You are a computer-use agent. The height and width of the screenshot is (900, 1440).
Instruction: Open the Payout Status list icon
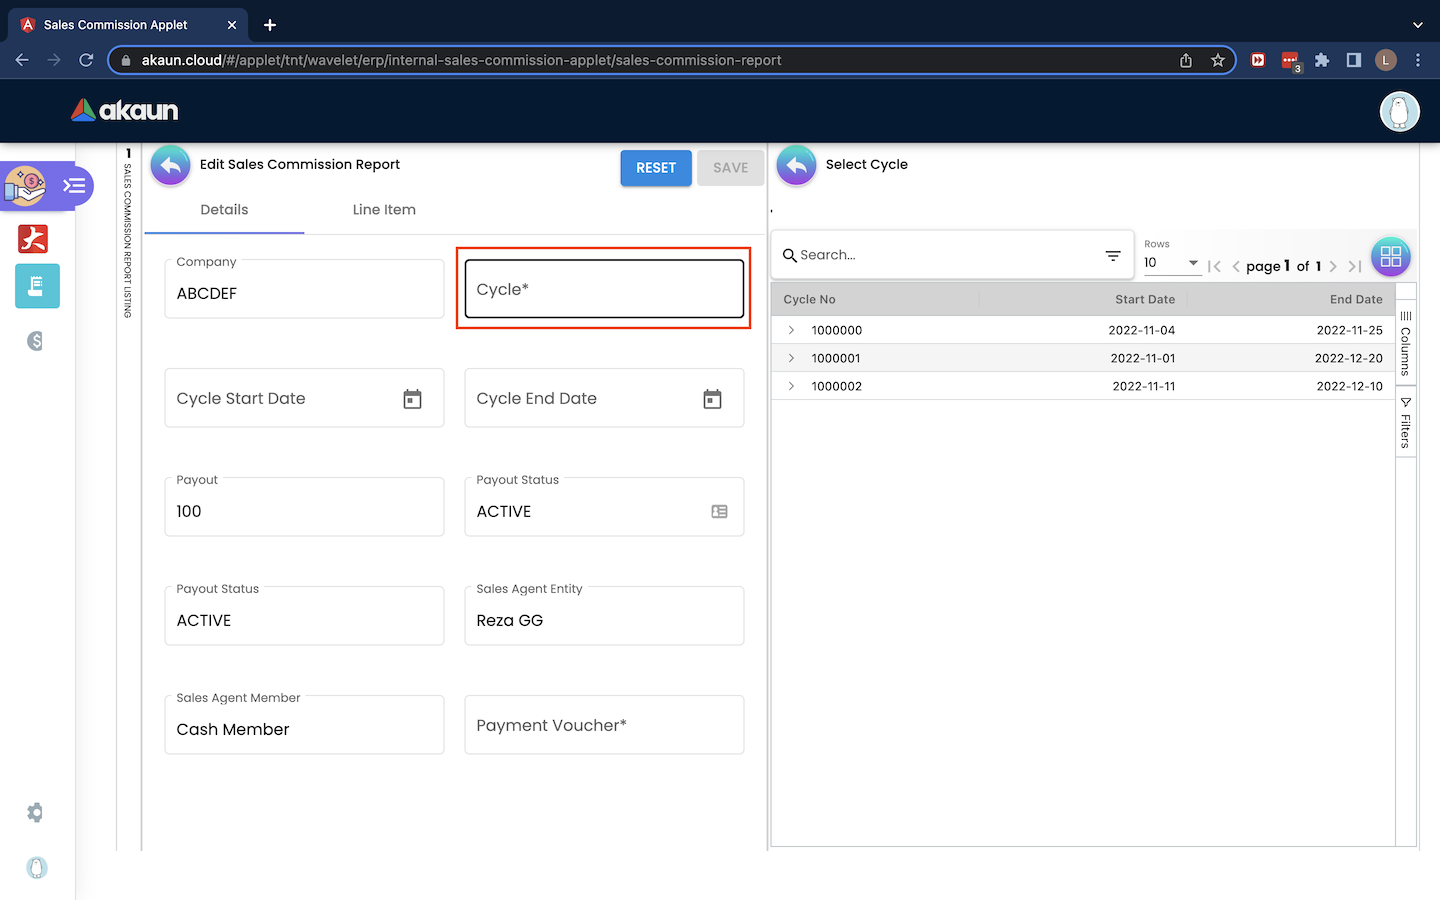719,512
